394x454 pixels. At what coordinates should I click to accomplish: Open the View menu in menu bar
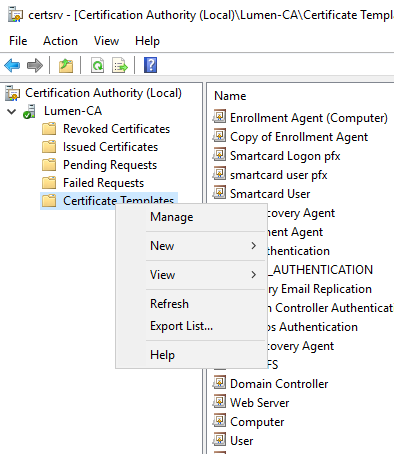pyautogui.click(x=106, y=41)
